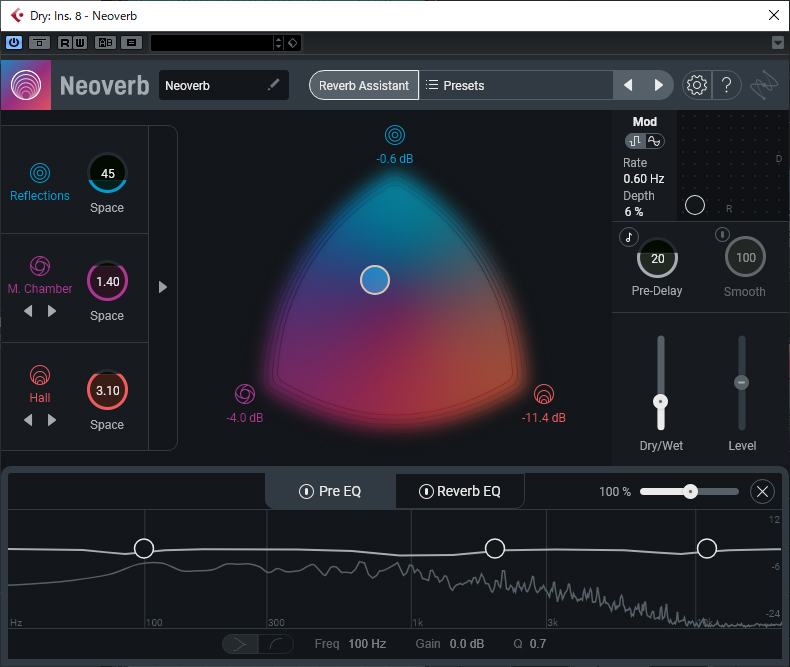Adjust the Smooth knob showing 100

pyautogui.click(x=746, y=257)
